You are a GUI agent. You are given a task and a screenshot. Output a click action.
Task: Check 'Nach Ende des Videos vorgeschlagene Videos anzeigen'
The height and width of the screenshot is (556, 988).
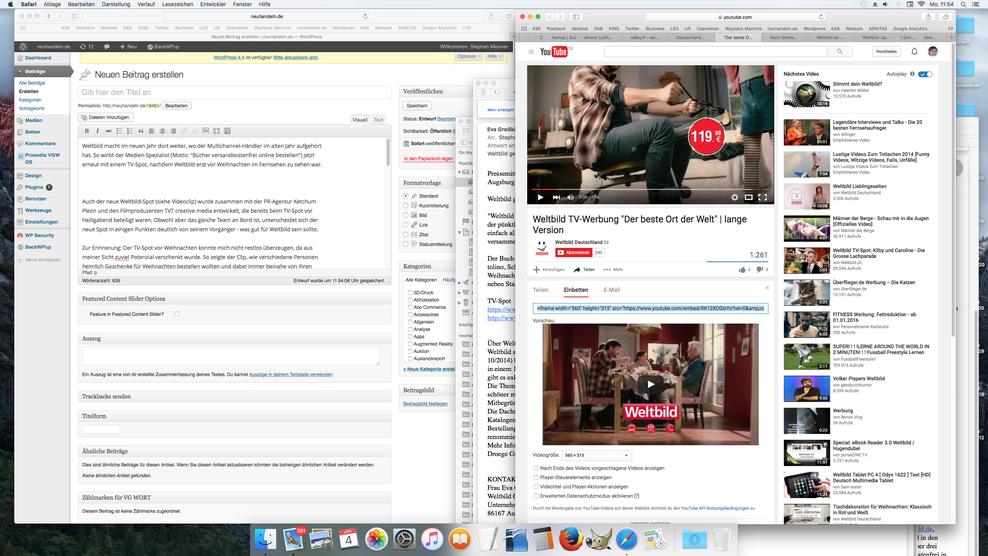(536, 468)
